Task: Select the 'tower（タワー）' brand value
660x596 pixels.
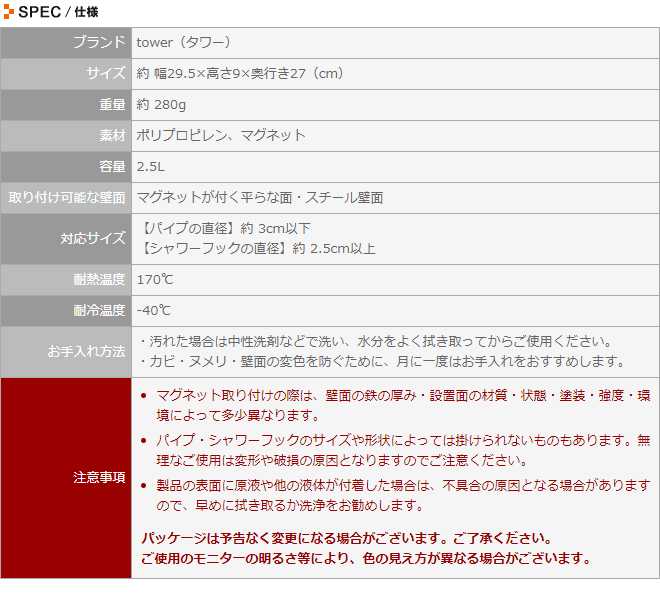Action: pos(184,43)
